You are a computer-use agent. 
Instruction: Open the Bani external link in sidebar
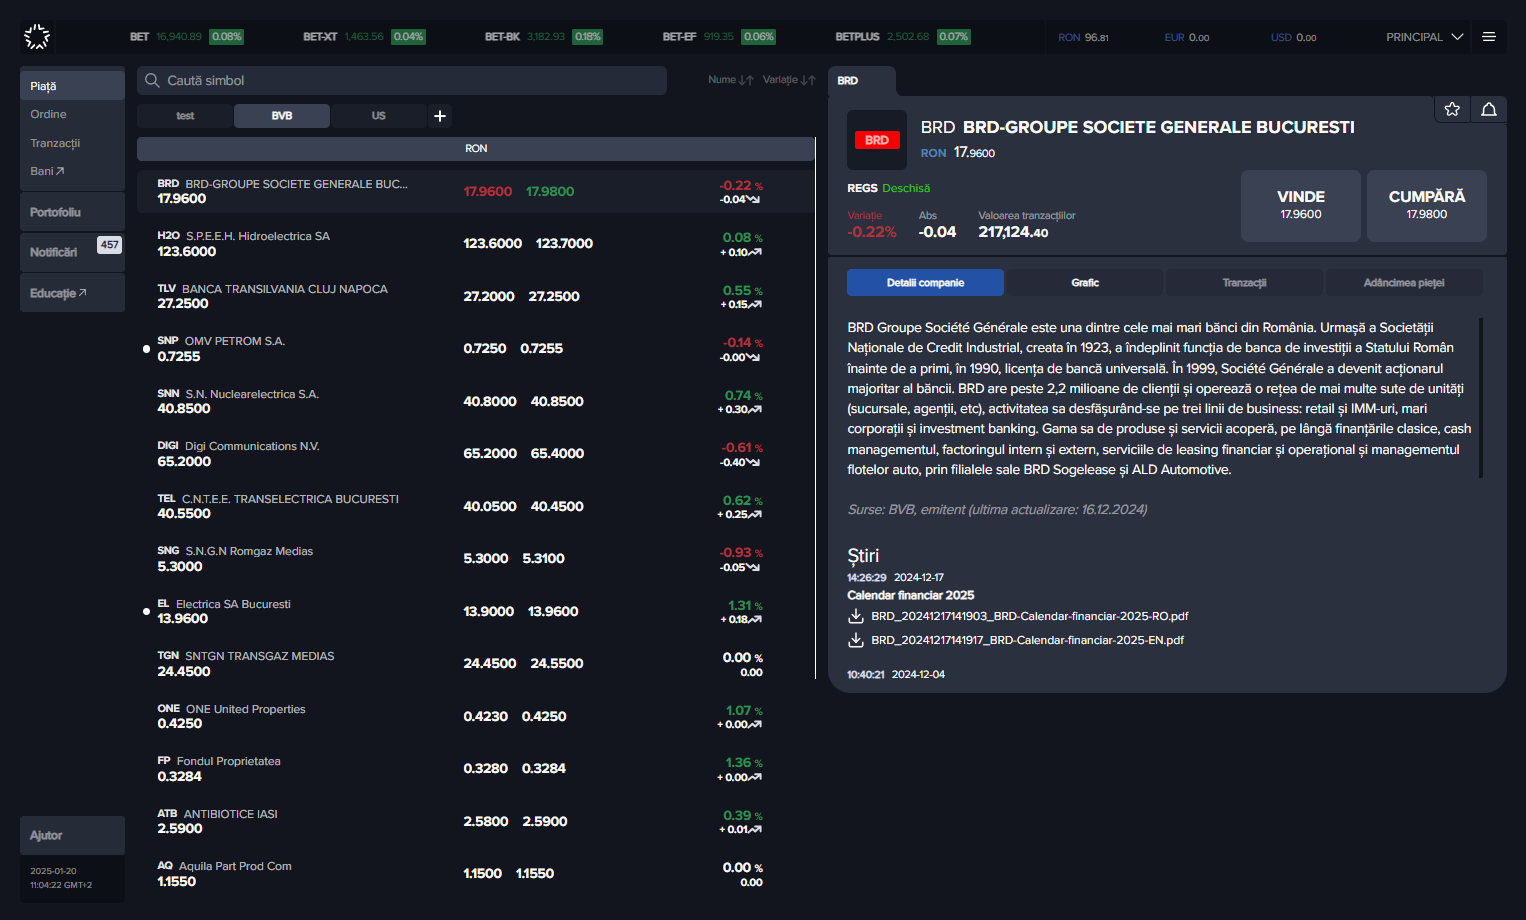pyautogui.click(x=47, y=171)
